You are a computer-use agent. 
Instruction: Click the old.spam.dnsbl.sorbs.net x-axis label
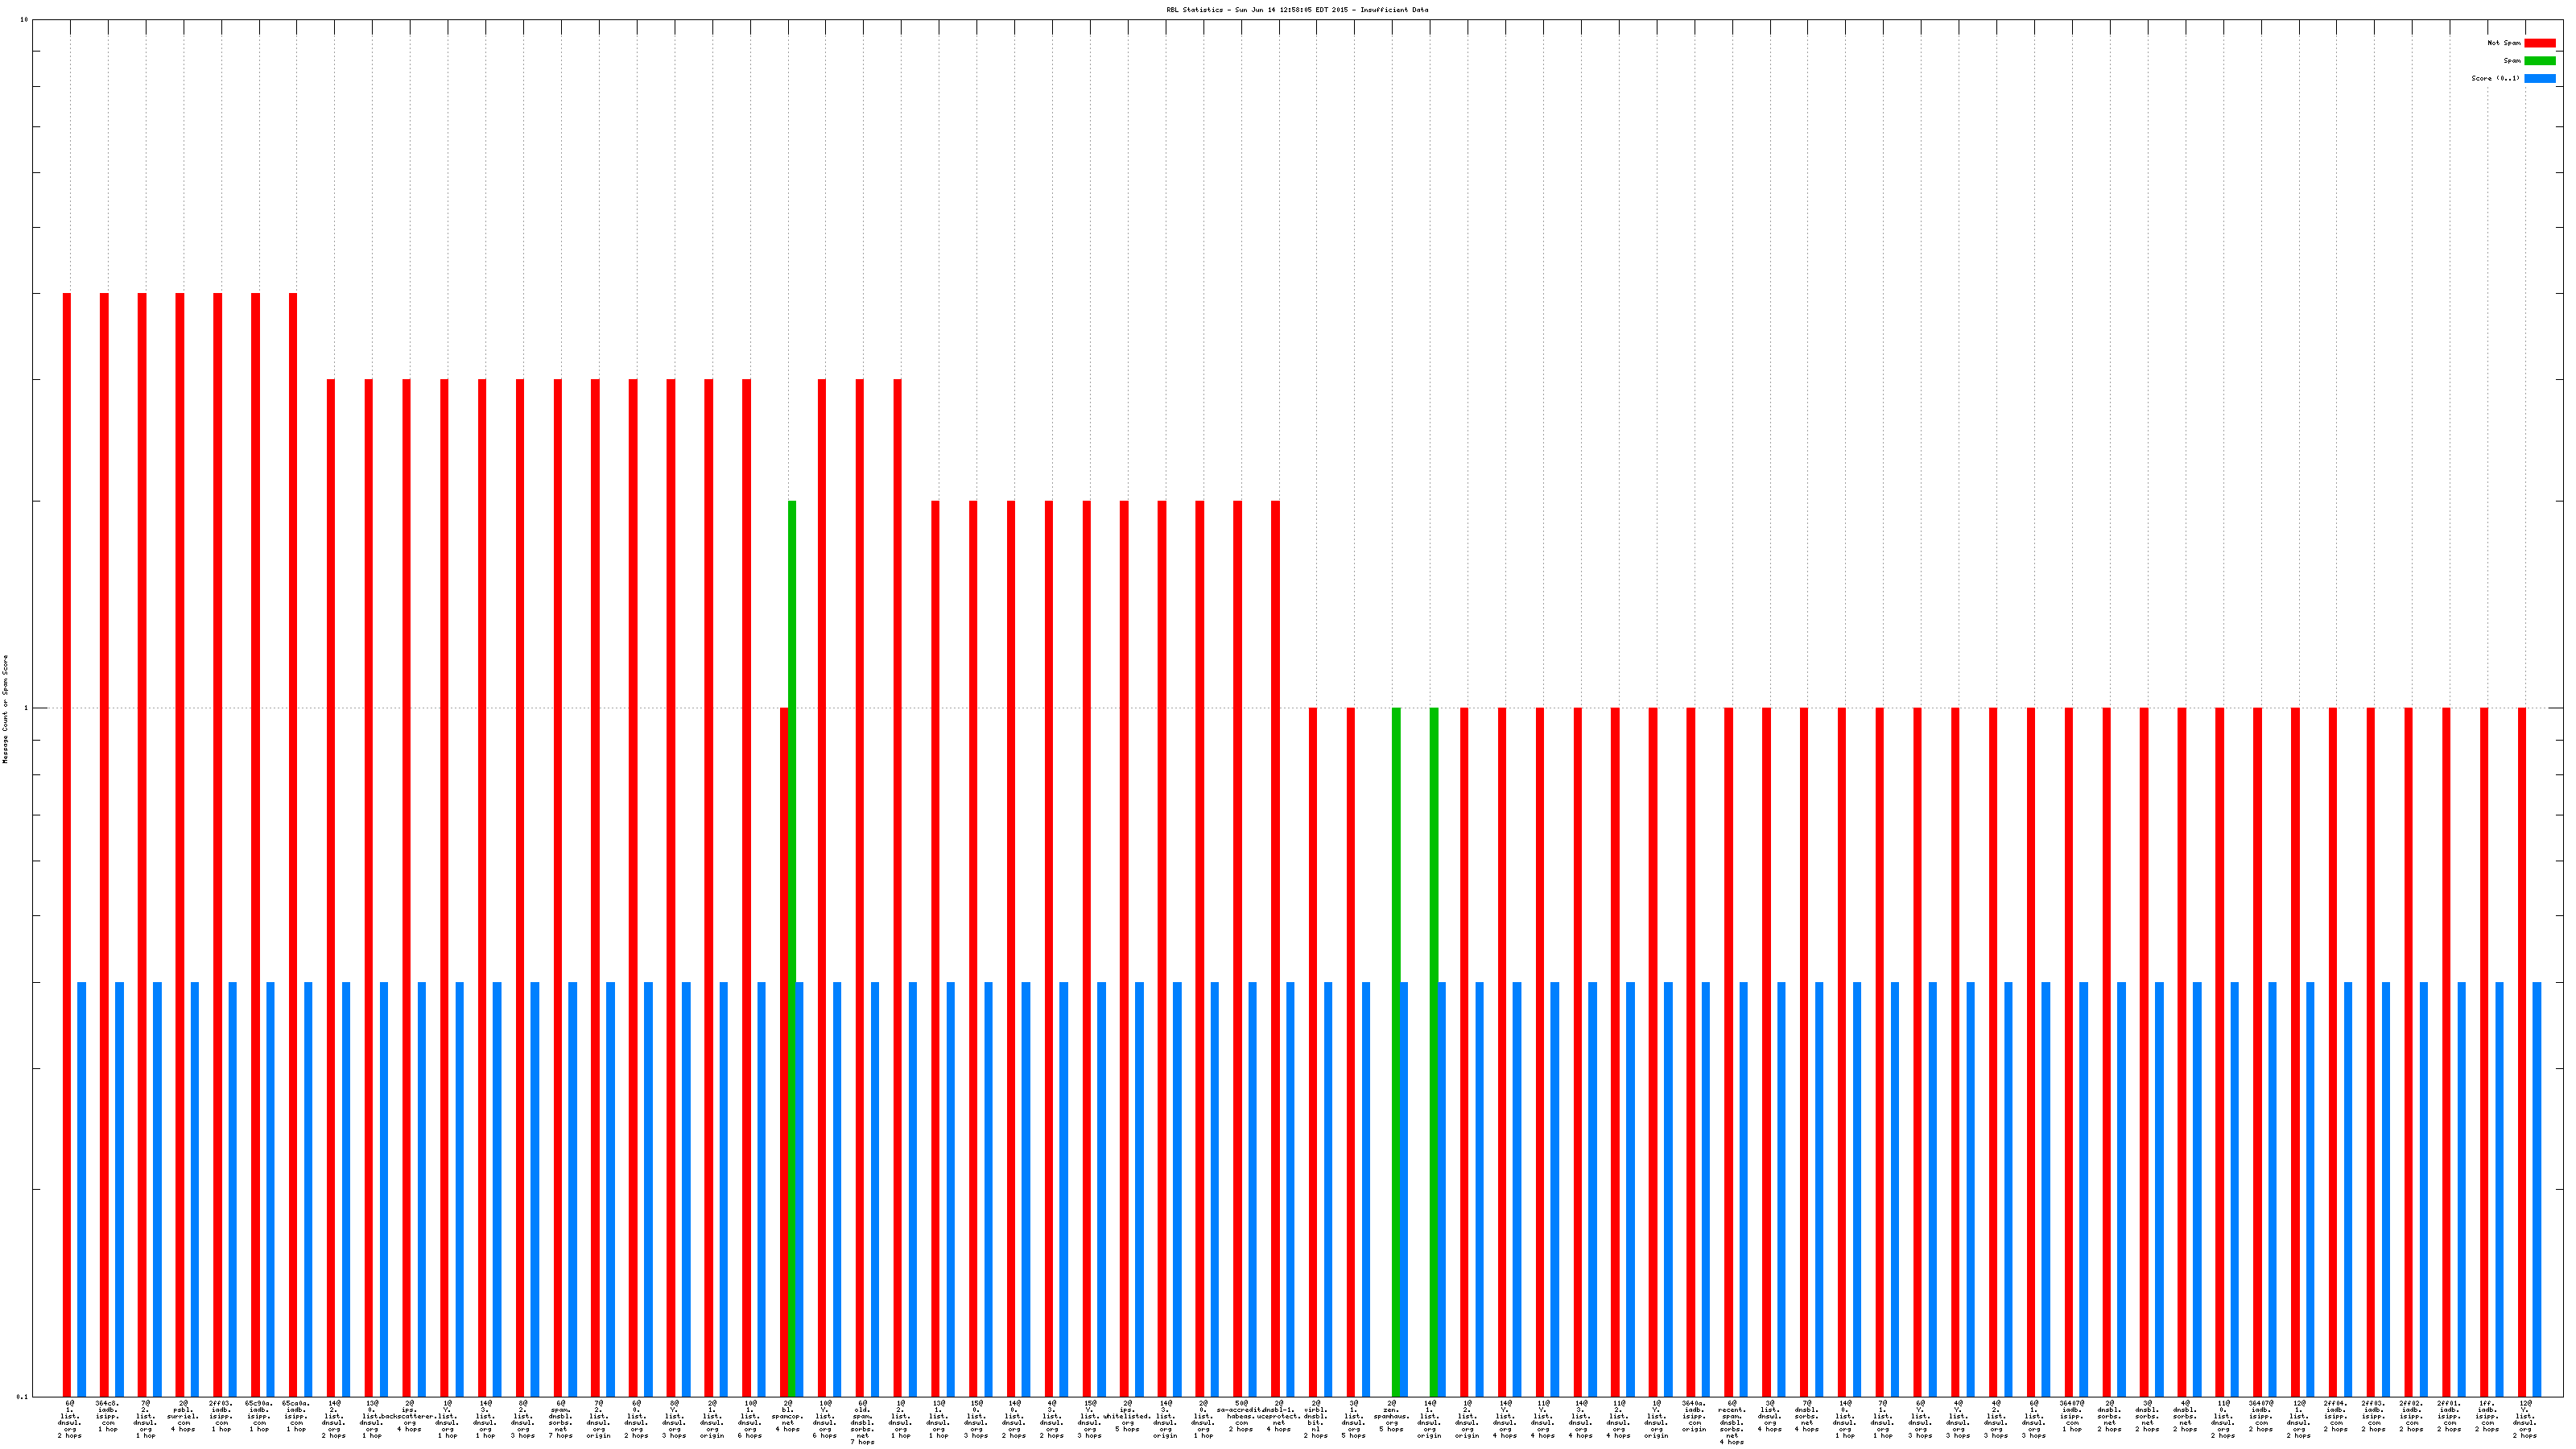click(862, 1422)
